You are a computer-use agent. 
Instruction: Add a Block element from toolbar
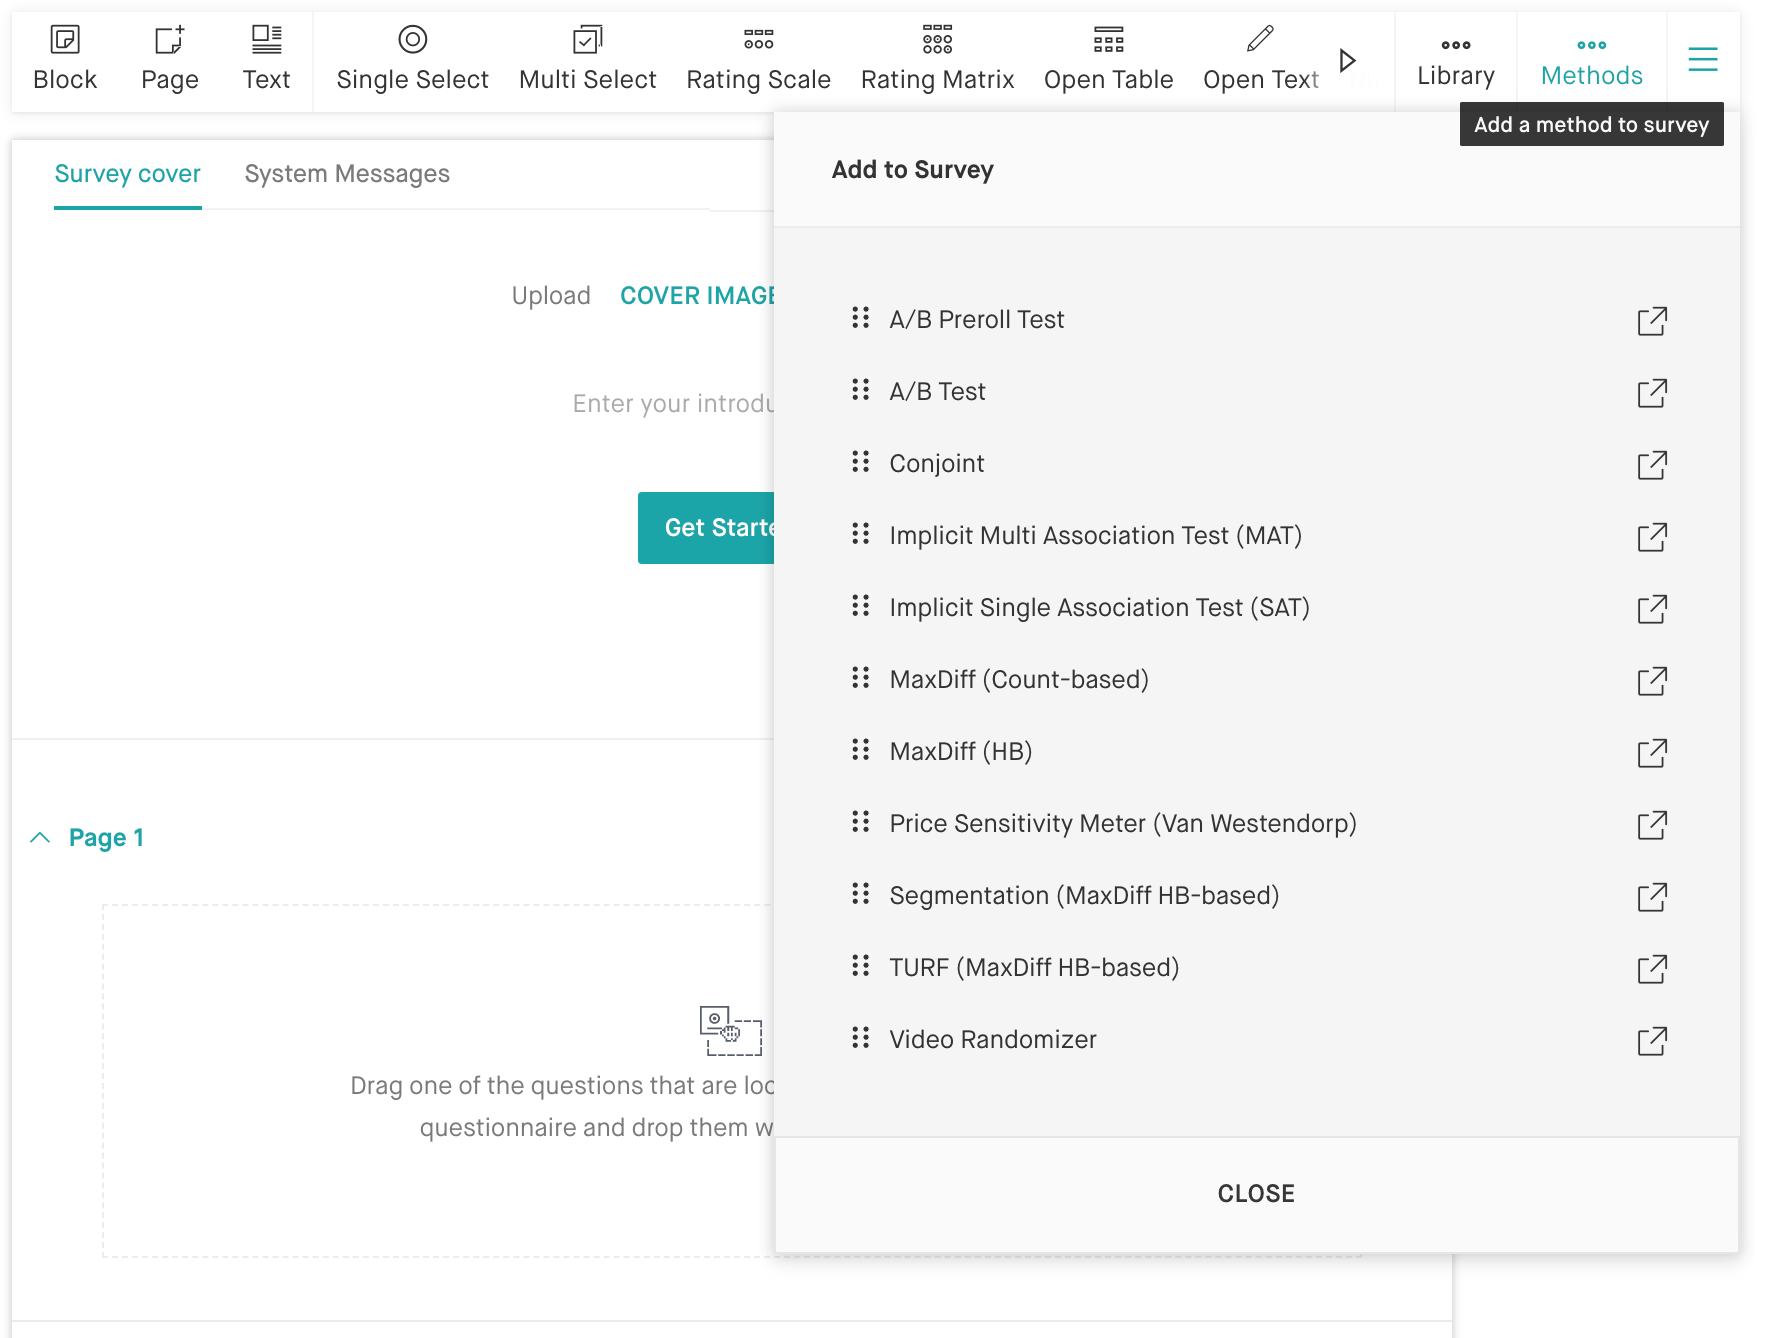point(65,59)
